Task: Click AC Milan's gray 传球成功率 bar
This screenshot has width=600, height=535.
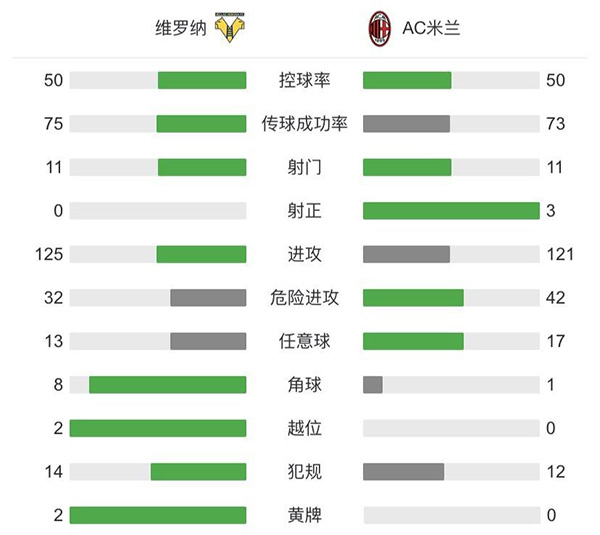Action: [406, 124]
